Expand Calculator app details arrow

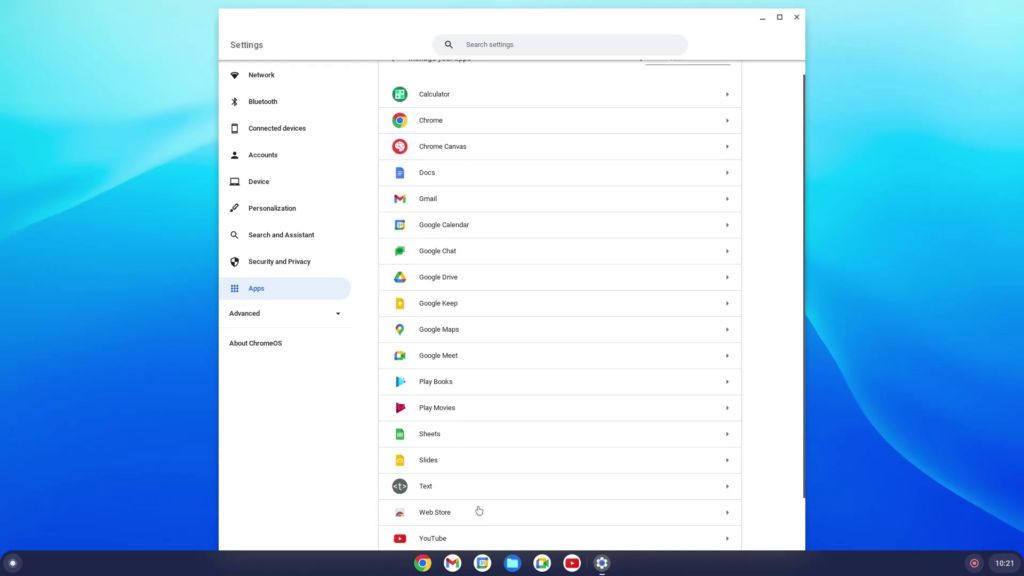pyautogui.click(x=727, y=94)
